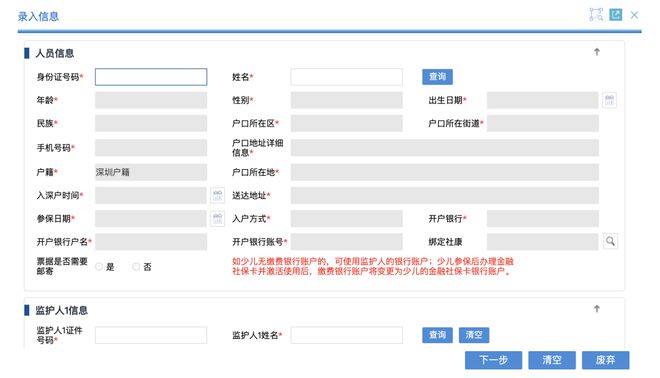Focus the 姓名 input field

(x=346, y=77)
